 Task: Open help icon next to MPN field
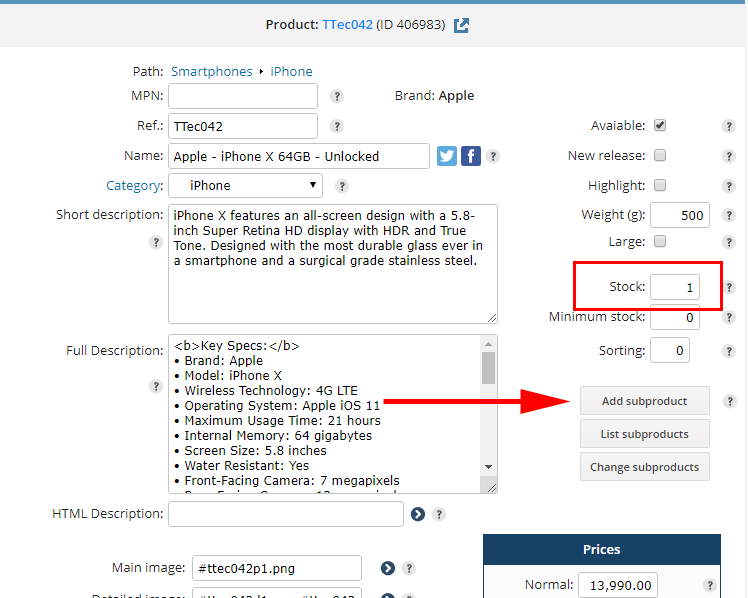[x=337, y=96]
